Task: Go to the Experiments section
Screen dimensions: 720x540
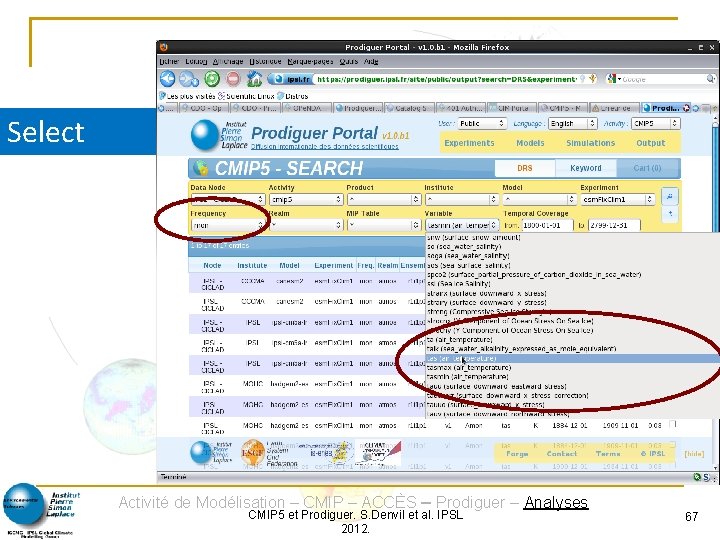Action: tap(469, 143)
